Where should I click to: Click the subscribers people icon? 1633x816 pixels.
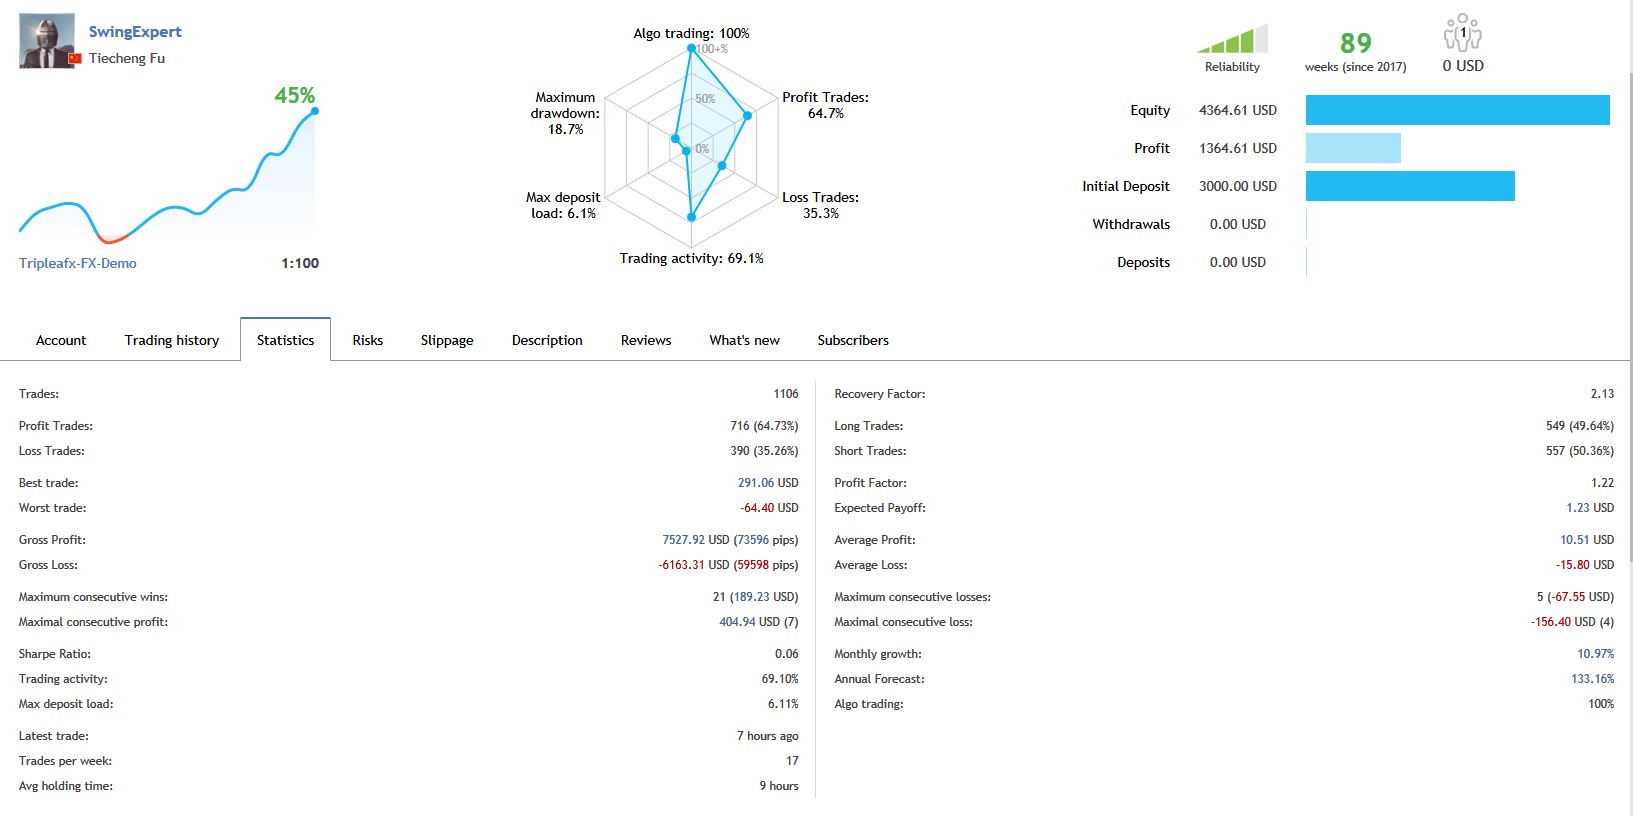[1462, 32]
